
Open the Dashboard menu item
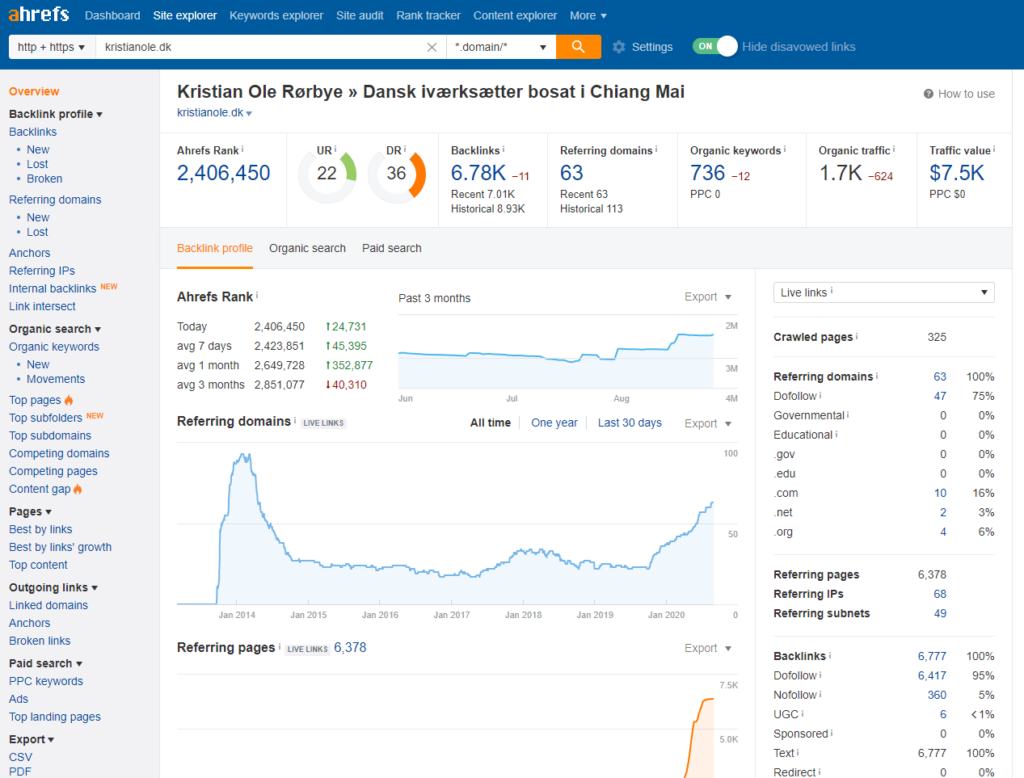click(x=112, y=16)
